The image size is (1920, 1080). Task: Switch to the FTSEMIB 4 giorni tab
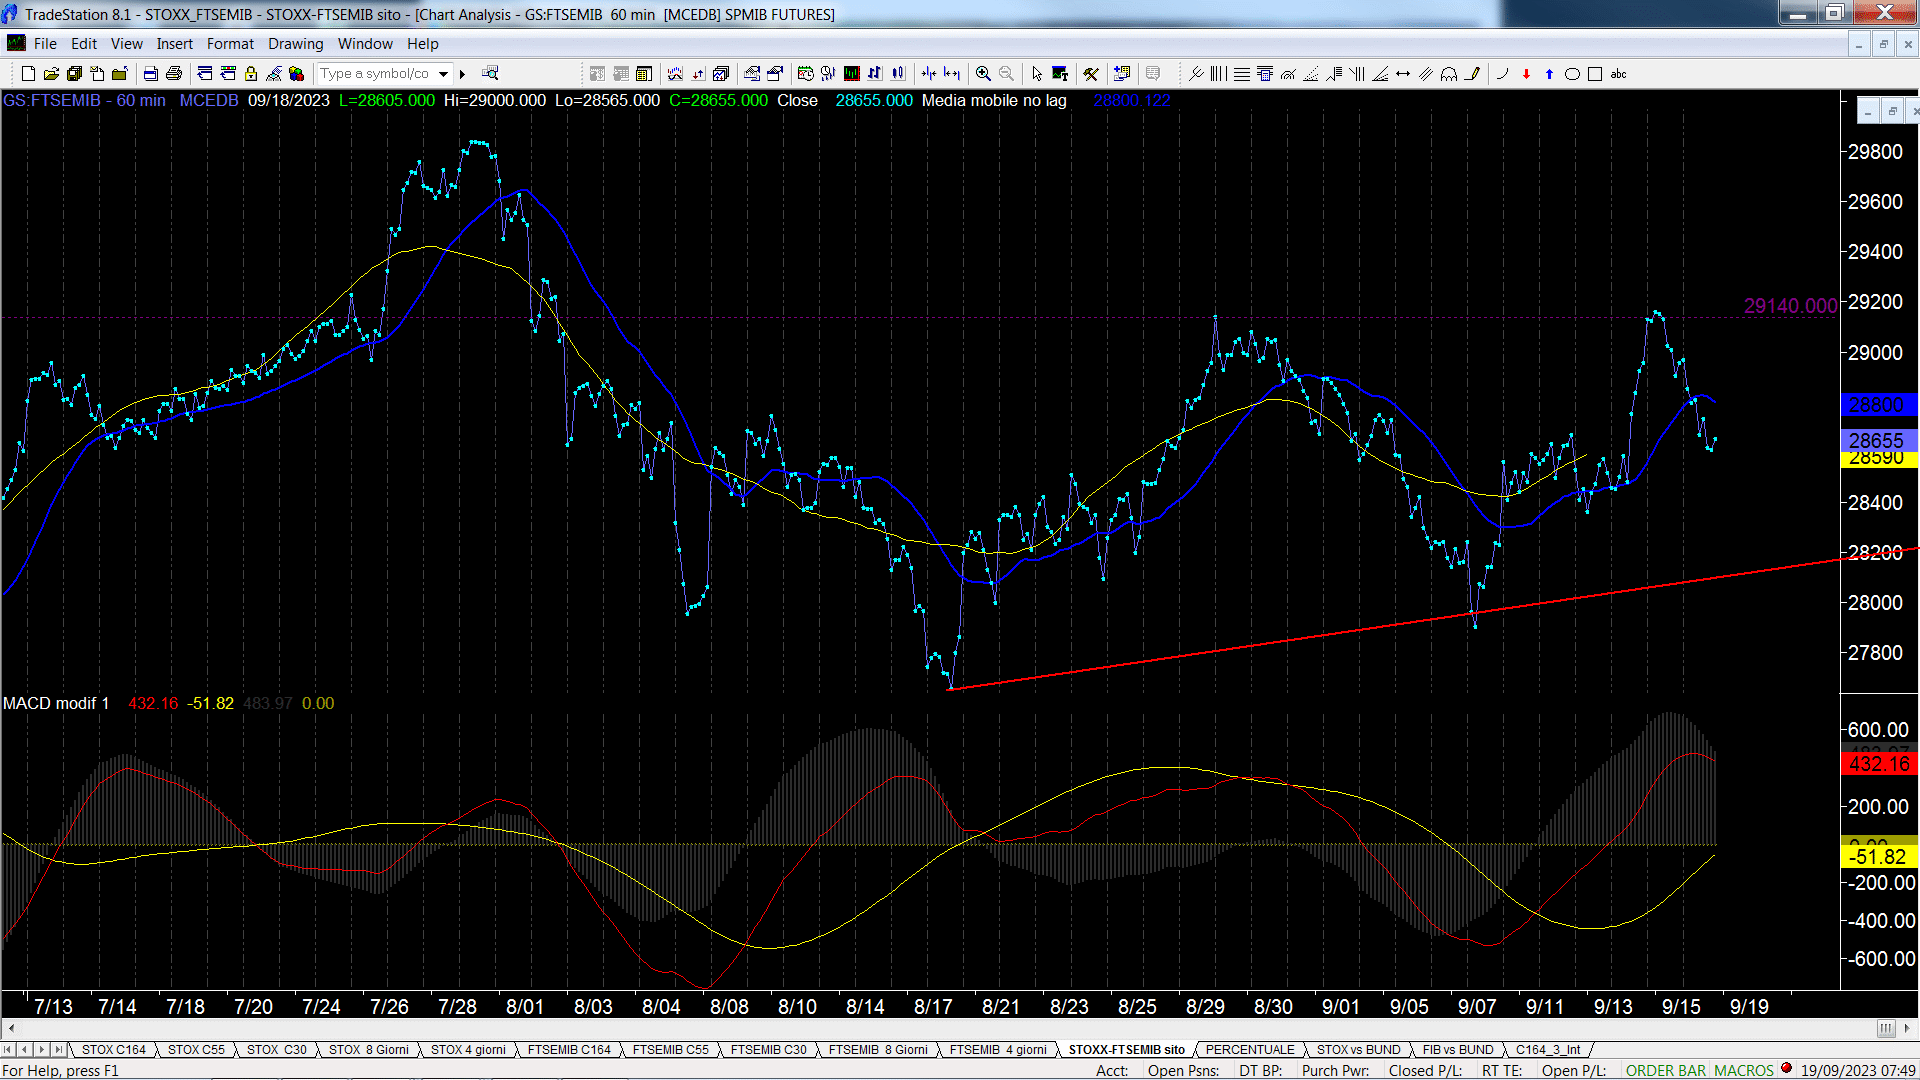(998, 1050)
